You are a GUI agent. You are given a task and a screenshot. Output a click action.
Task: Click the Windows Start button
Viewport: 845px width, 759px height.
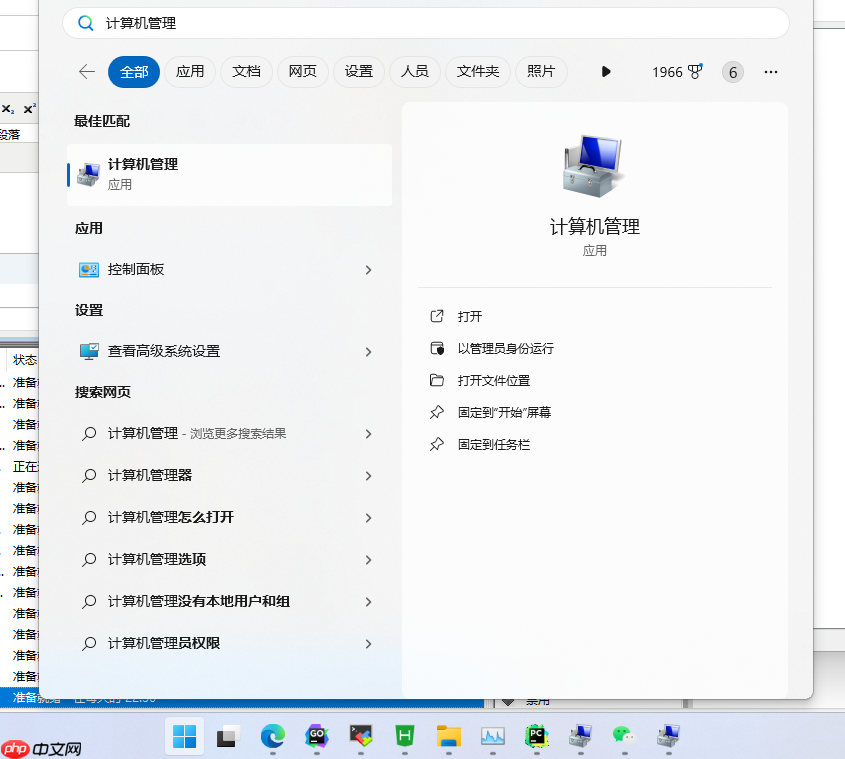click(x=184, y=738)
